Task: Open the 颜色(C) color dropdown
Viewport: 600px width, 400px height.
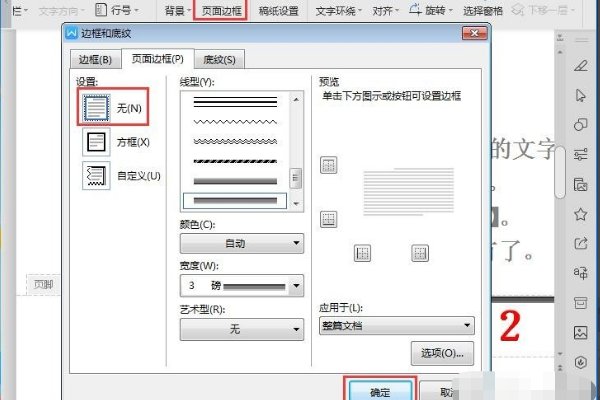Action: [x=242, y=243]
